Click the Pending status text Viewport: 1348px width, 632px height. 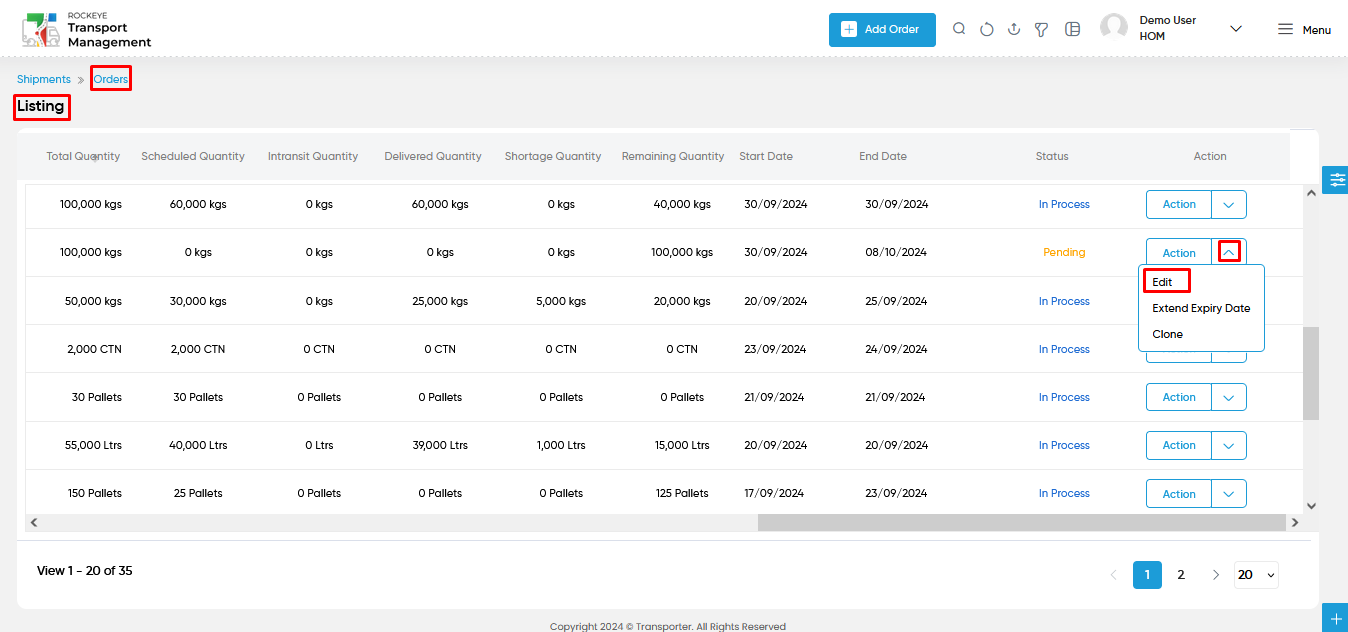click(1064, 253)
